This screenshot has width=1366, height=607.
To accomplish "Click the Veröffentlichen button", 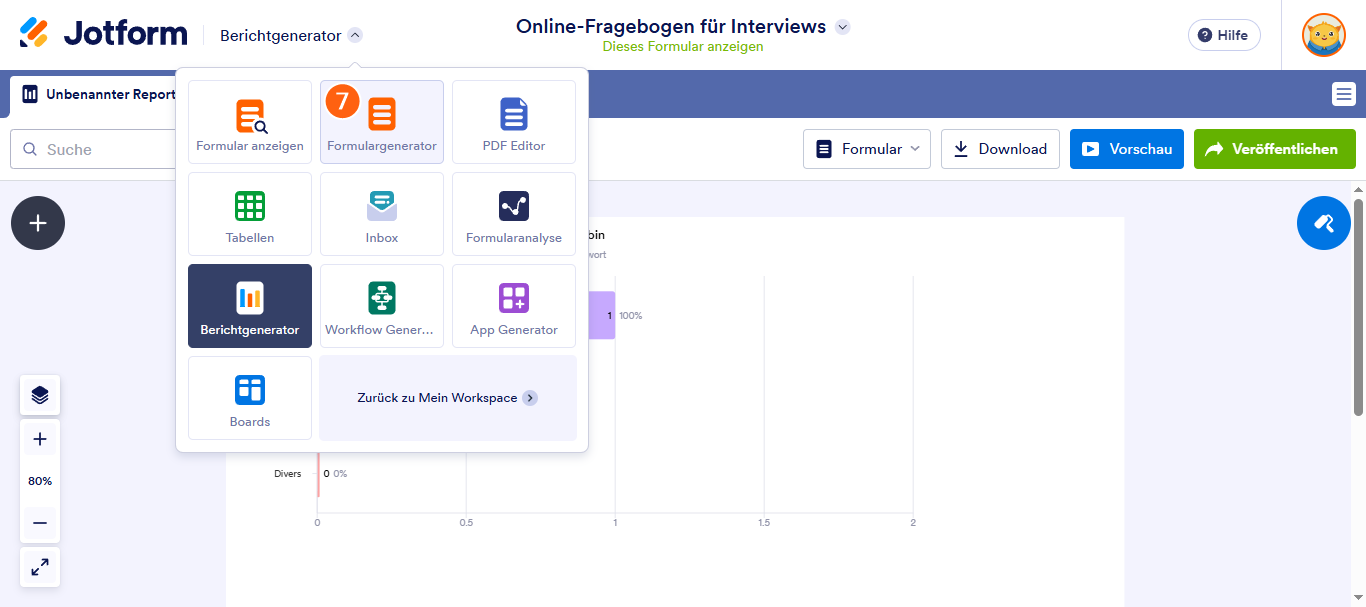I will [1275, 149].
